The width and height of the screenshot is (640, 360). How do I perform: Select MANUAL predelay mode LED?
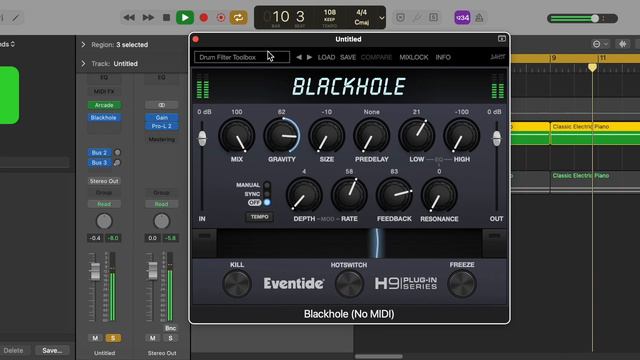(x=267, y=185)
